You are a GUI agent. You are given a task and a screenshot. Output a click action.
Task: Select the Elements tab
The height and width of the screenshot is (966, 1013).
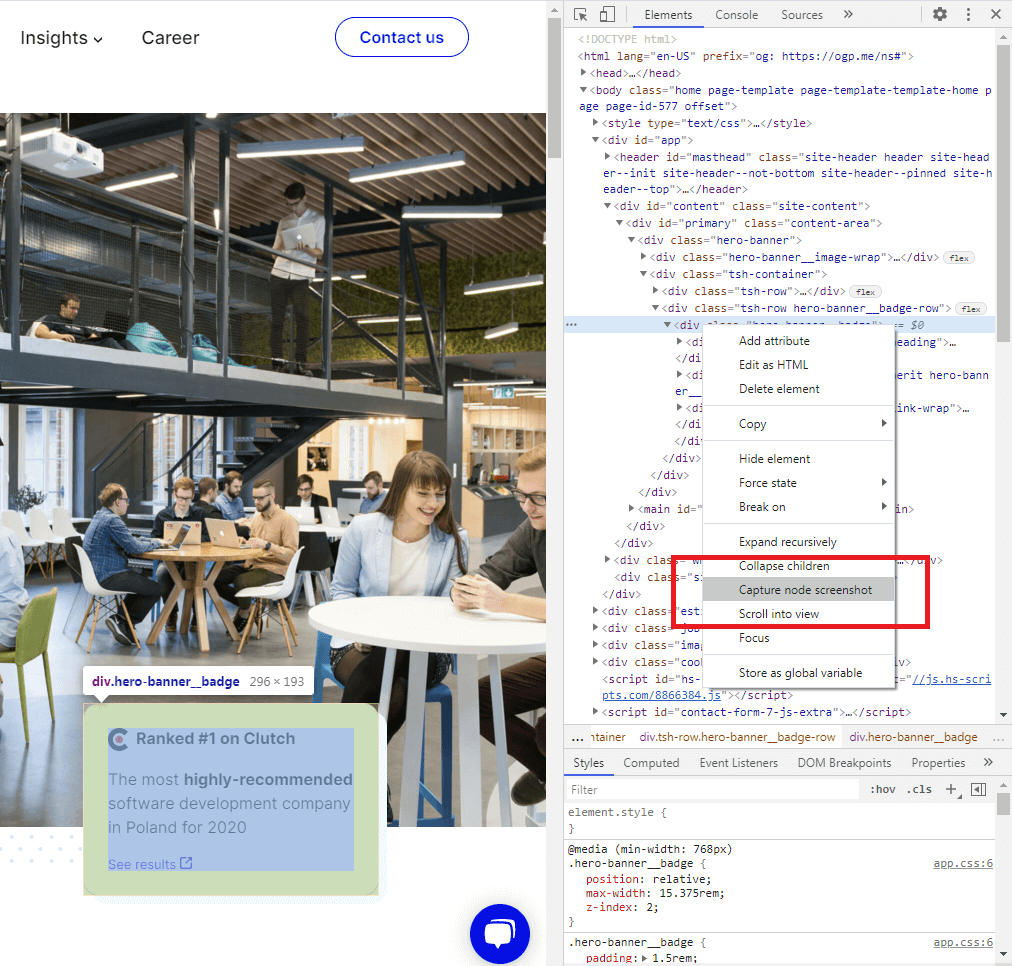668,14
